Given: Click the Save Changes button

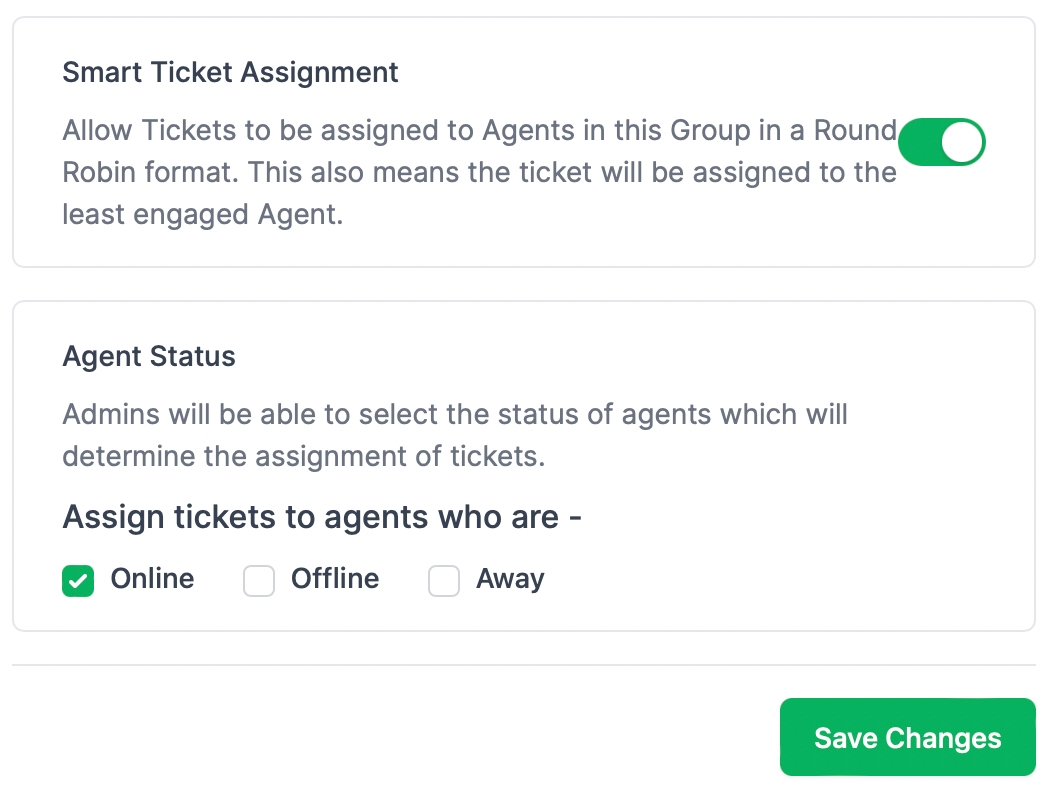Looking at the screenshot, I should (907, 738).
